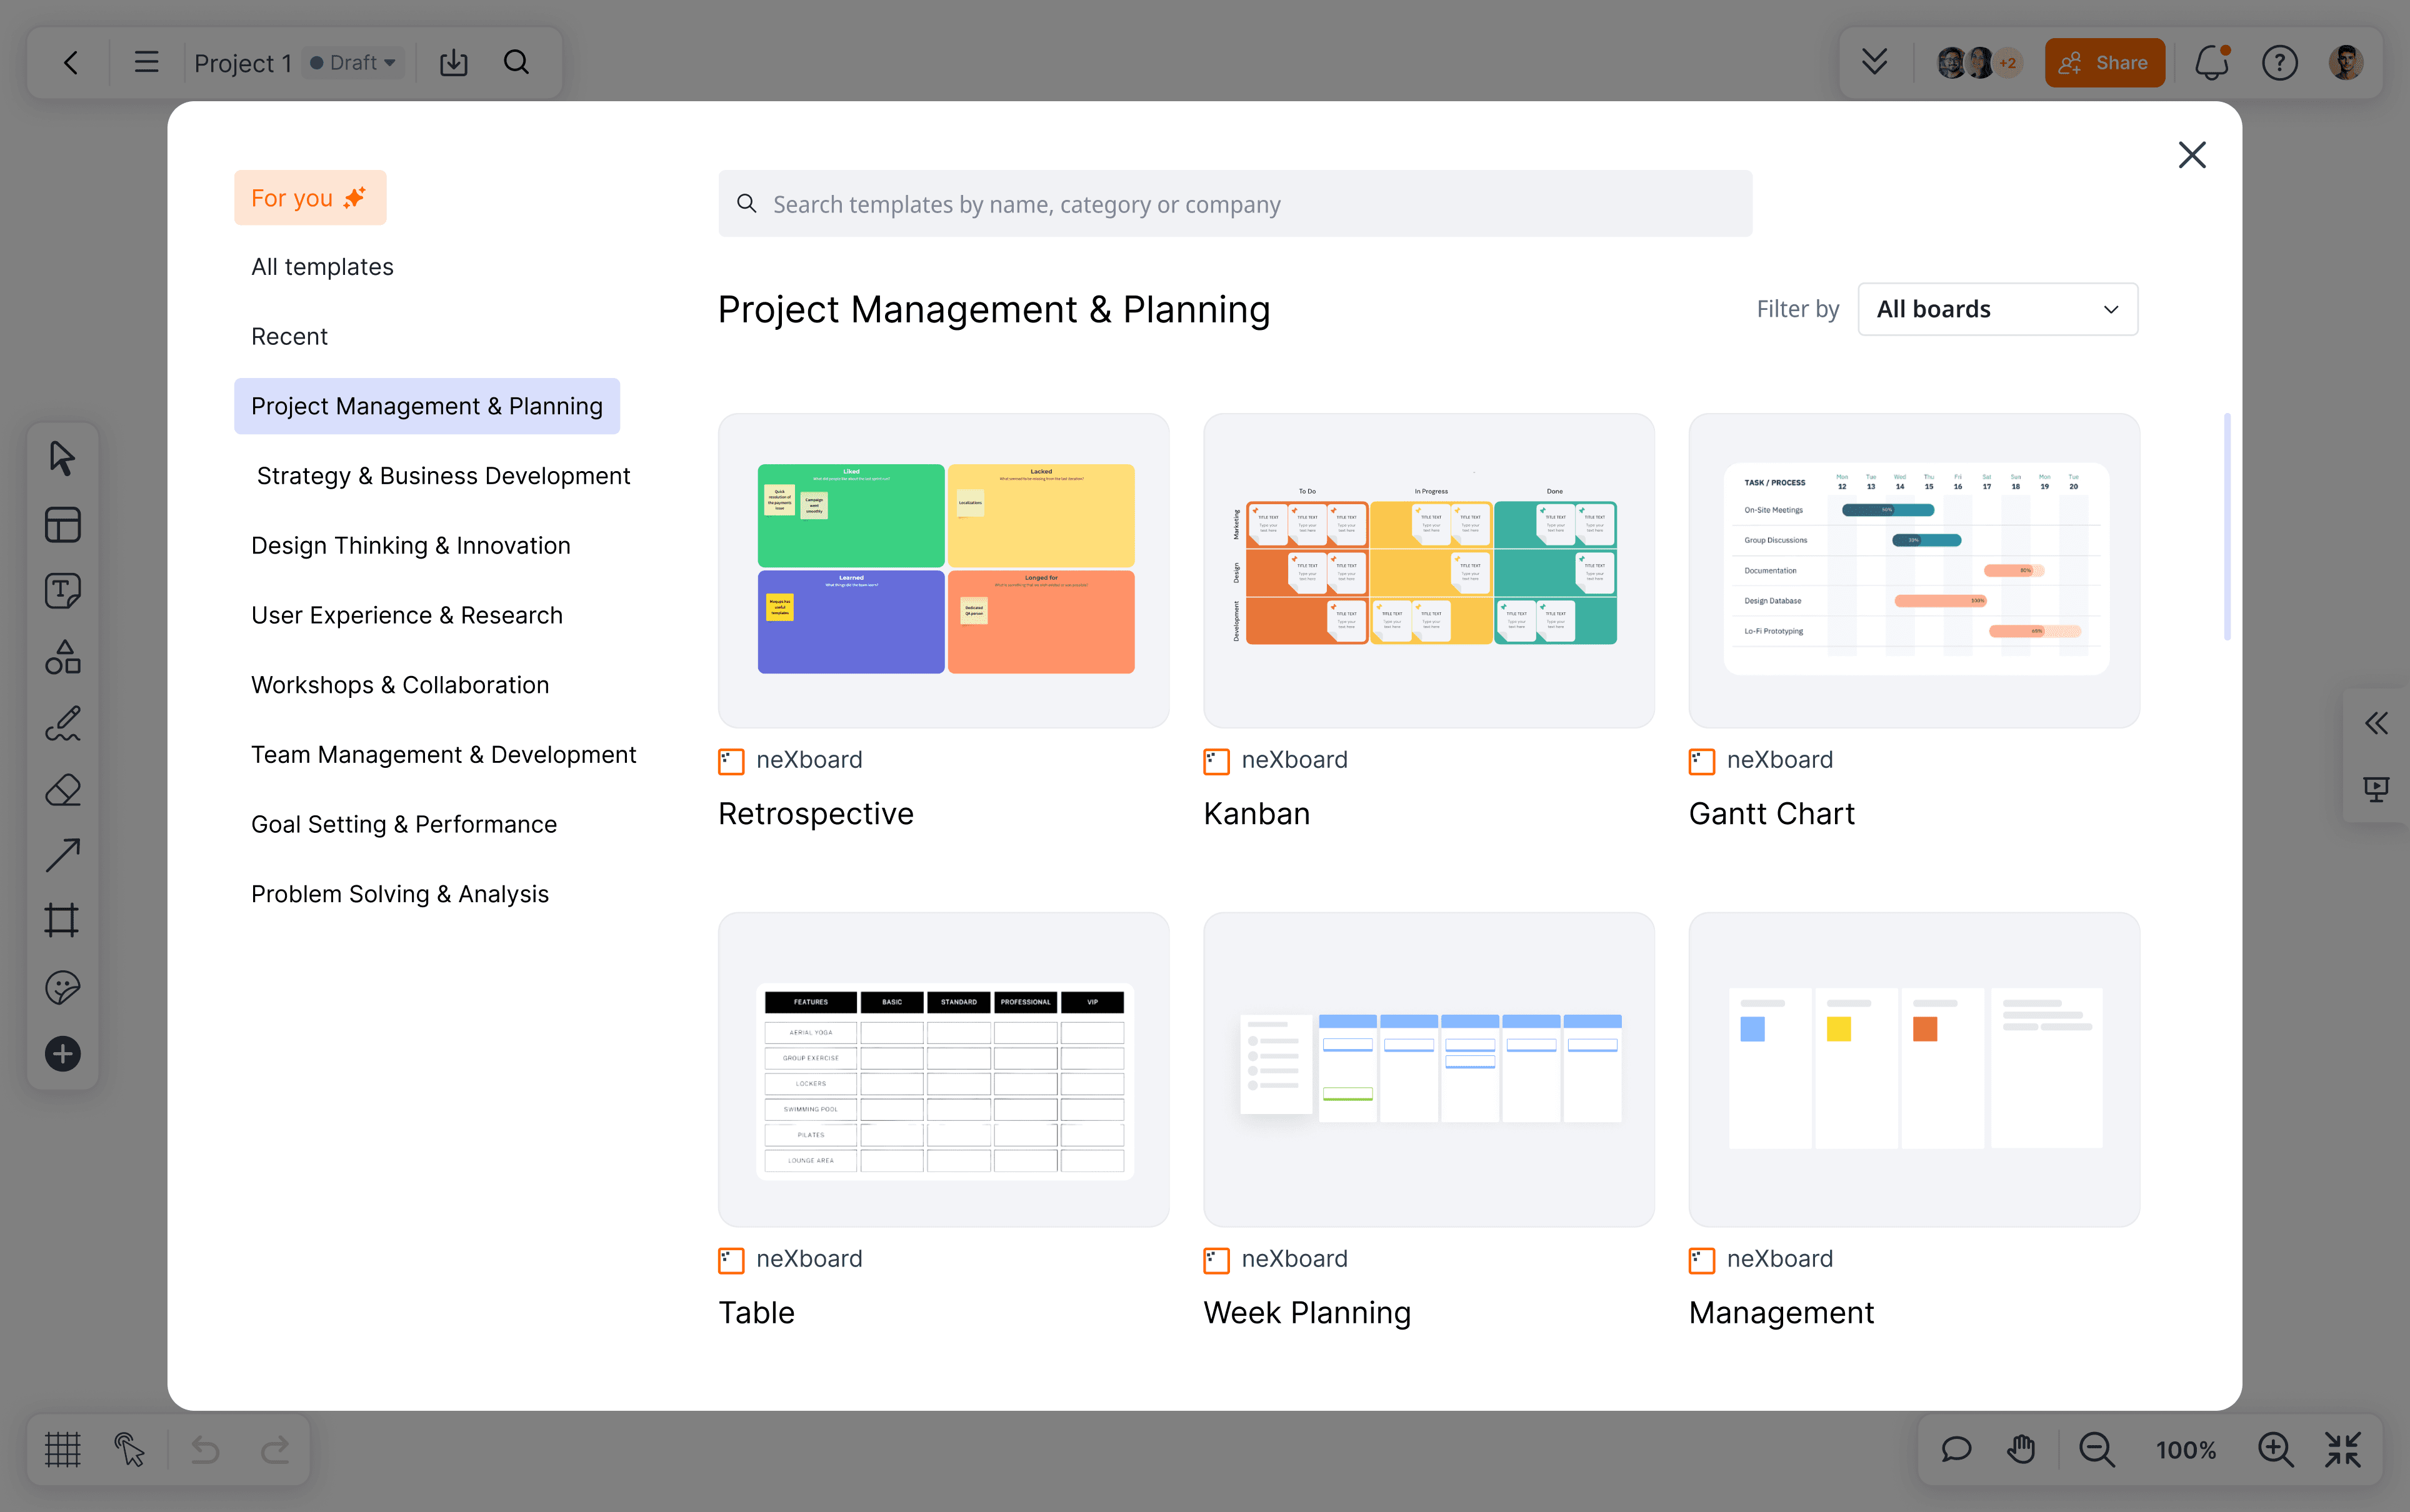
Task: Toggle the grid display
Action: coord(62,1449)
